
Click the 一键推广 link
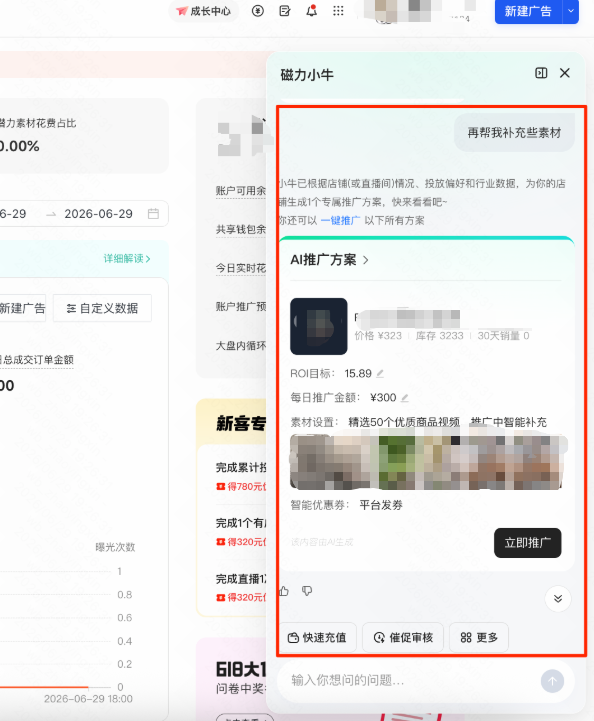click(x=340, y=221)
